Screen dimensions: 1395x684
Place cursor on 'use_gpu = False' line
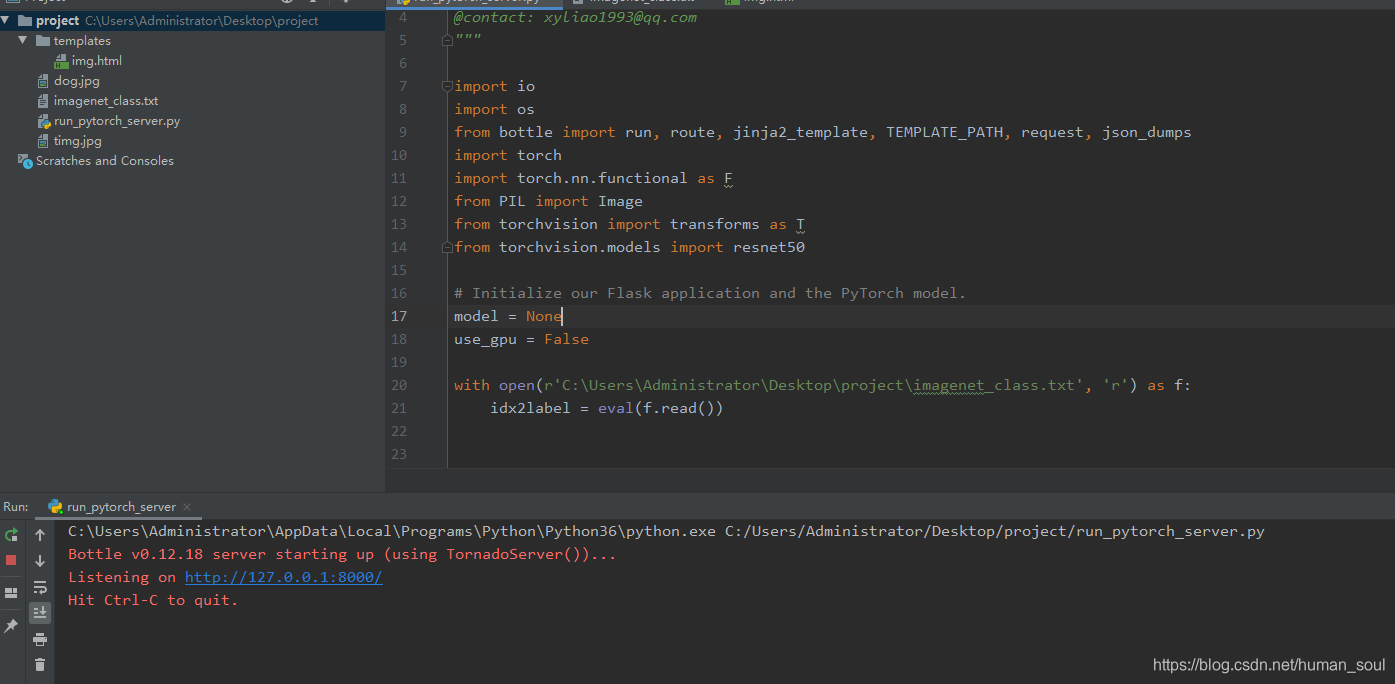[x=521, y=339]
